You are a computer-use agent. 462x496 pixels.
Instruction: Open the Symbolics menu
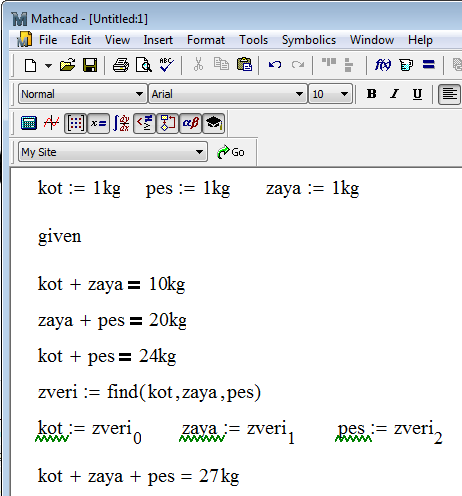[309, 40]
